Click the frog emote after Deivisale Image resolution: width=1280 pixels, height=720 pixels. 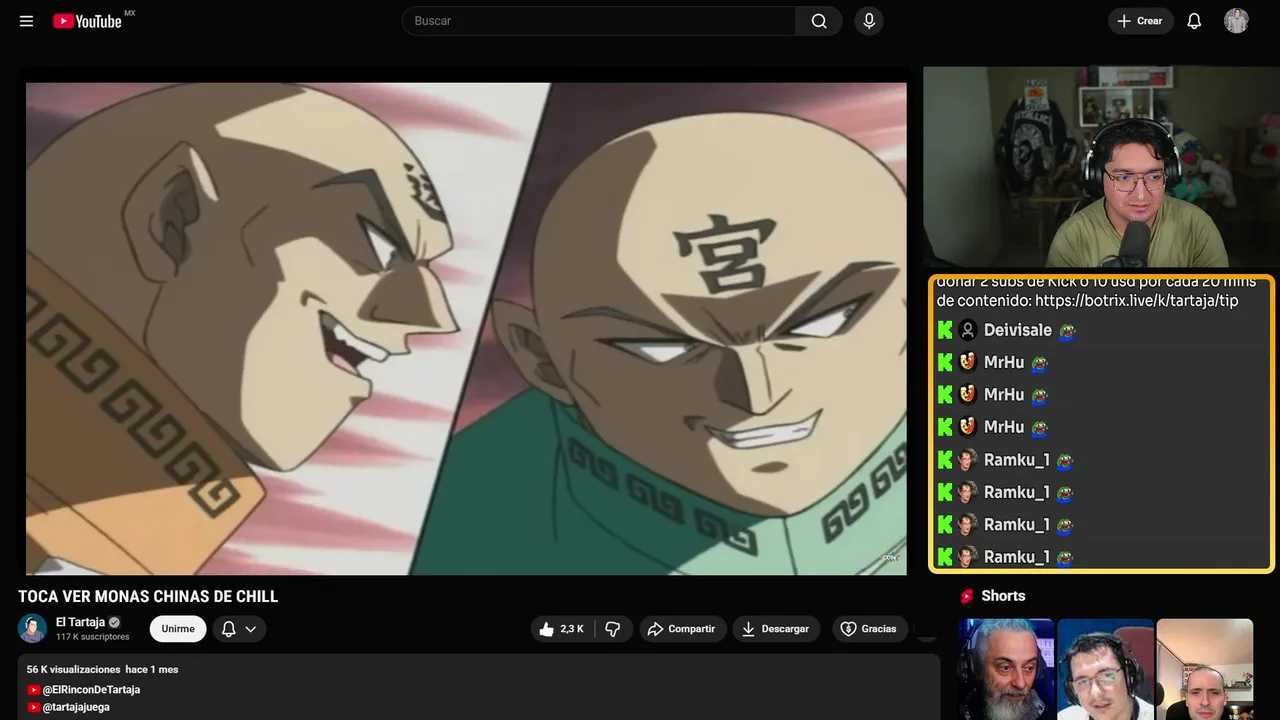1067,331
